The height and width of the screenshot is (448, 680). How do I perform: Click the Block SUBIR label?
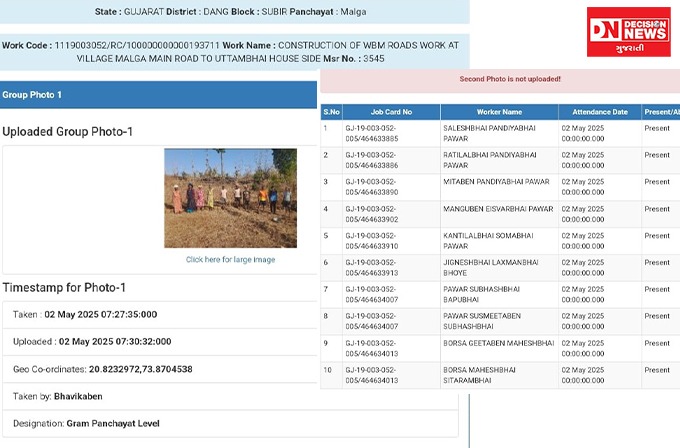click(259, 12)
